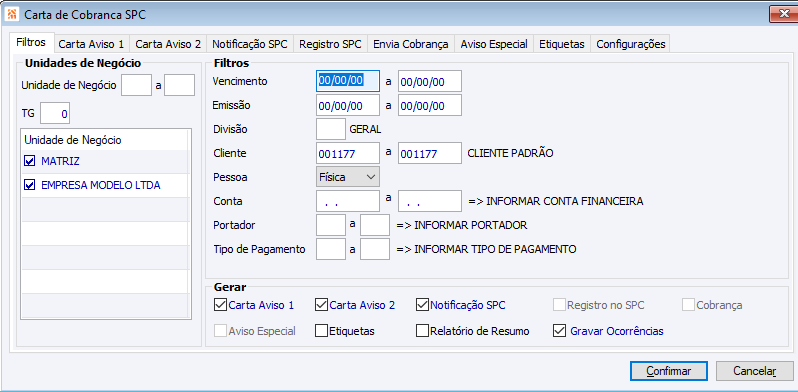
Task: Focus the Emissão start date field
Action: tap(348, 105)
